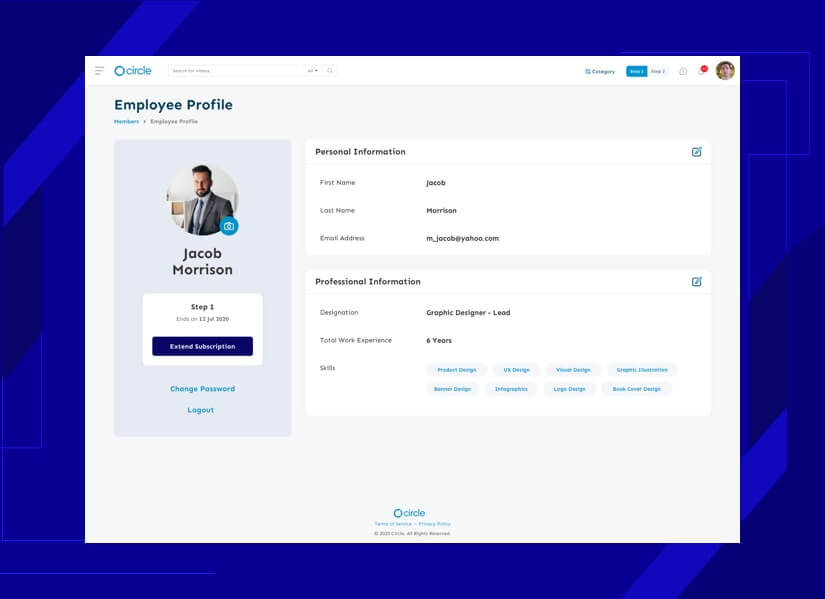825x599 pixels.
Task: Check notifications via the bell icon
Action: (x=703, y=72)
